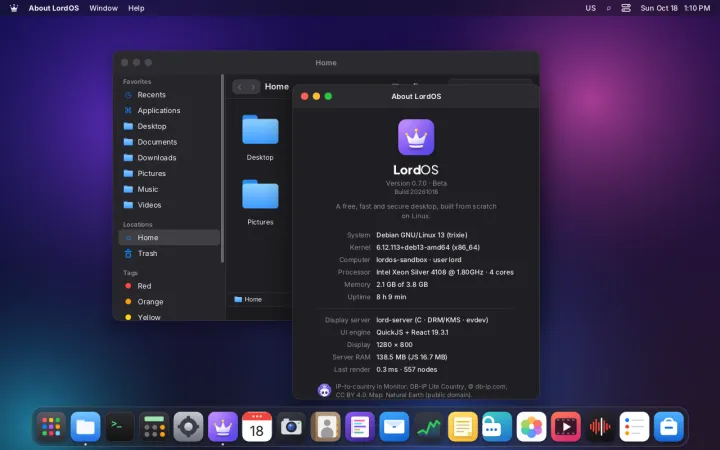
Task: Select Home under Locations in sidebar
Action: pos(169,237)
